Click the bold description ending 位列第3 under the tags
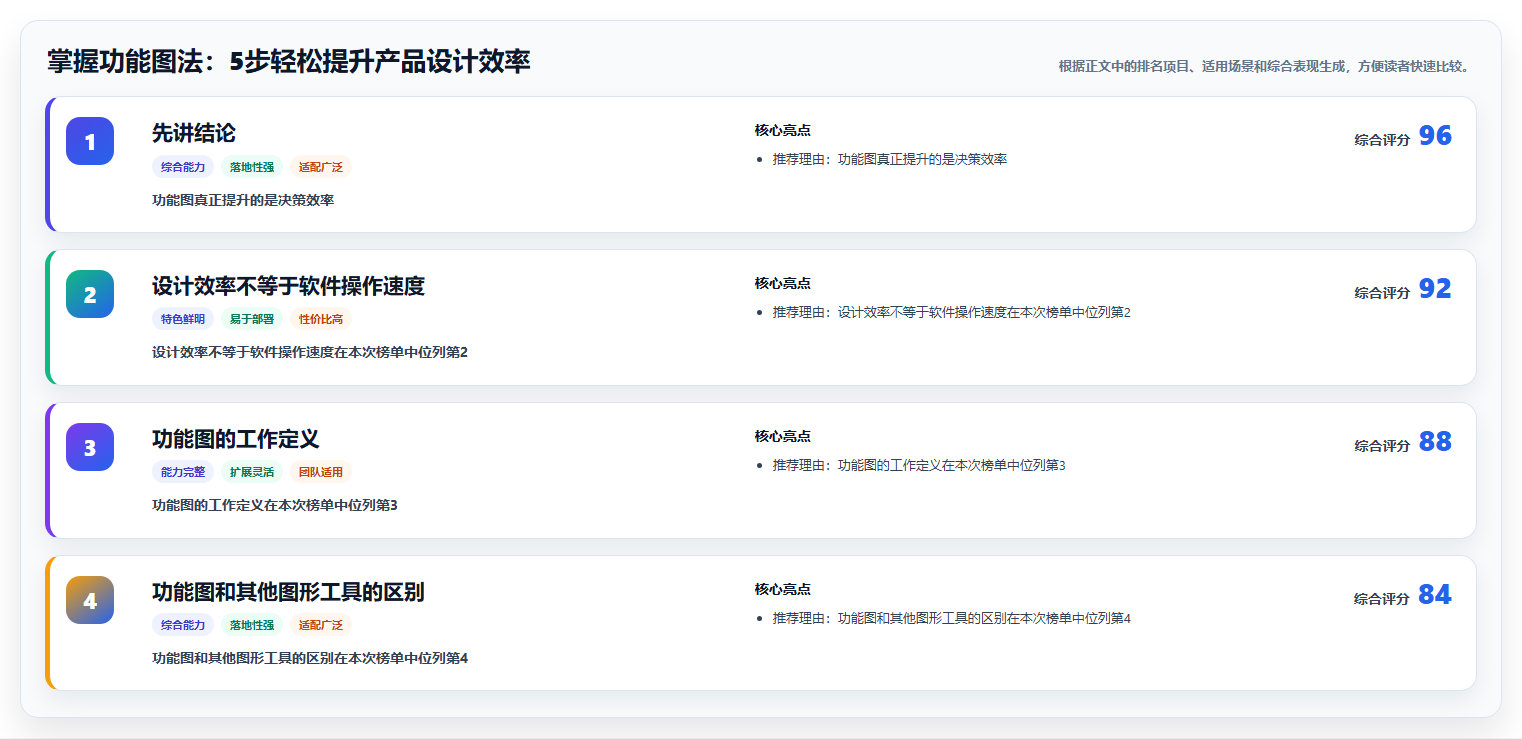Screen dimensions: 1522x739 click(x=275, y=506)
